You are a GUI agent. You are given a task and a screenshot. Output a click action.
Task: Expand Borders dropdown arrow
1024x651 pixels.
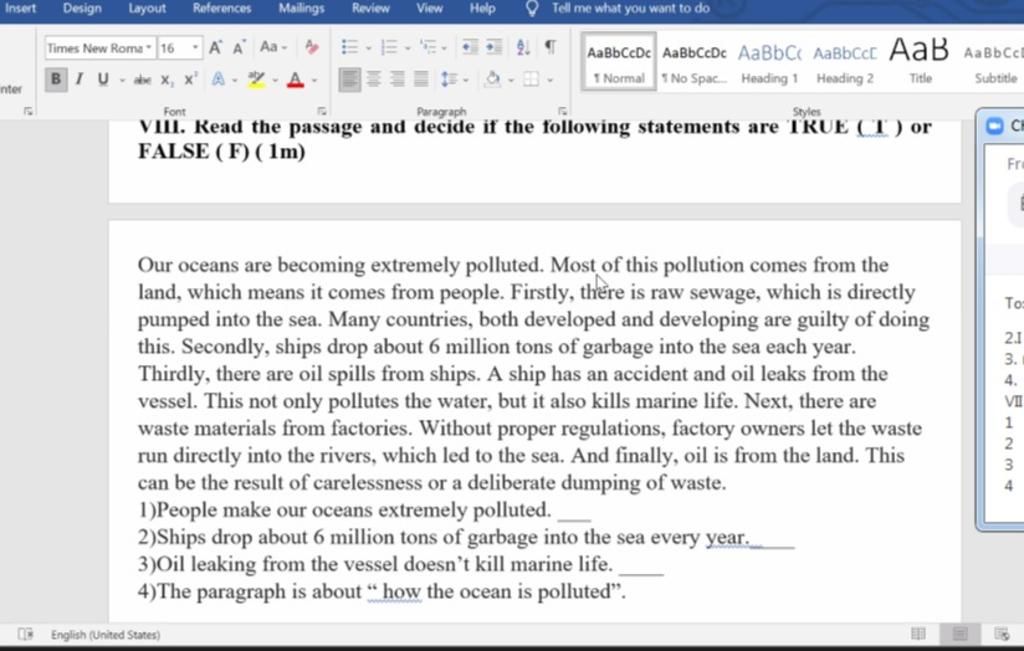550,80
